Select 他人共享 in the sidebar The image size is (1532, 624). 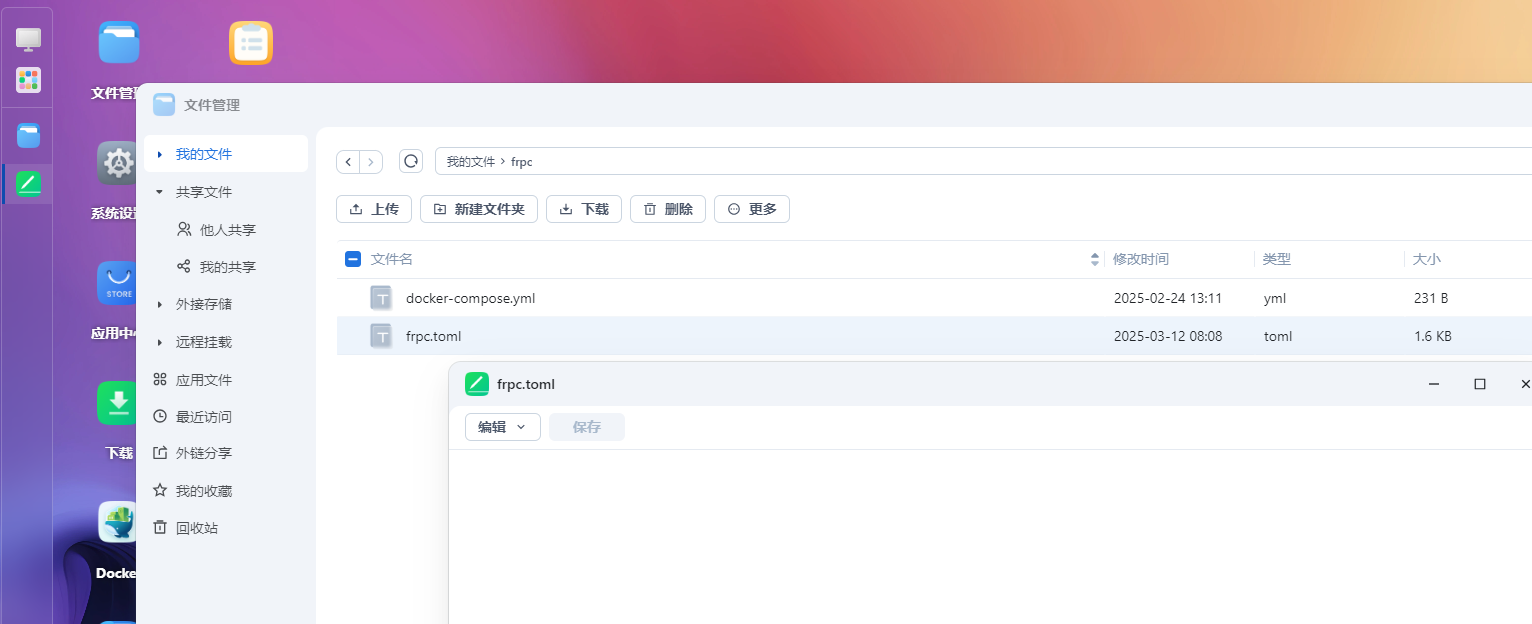226,230
